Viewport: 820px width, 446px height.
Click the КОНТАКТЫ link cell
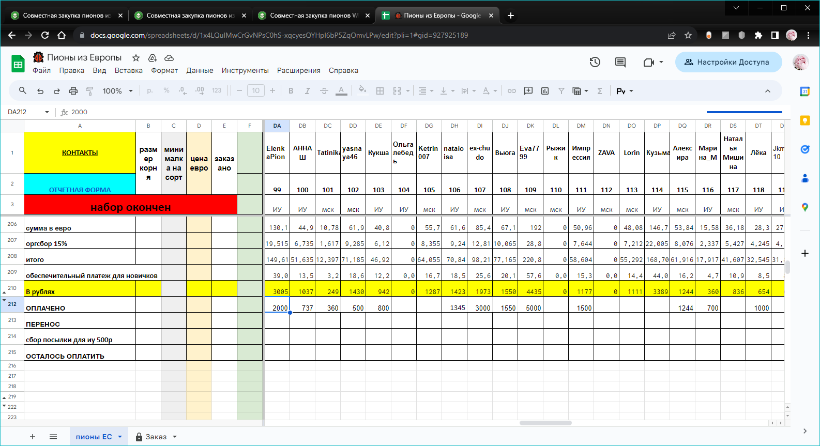point(80,153)
